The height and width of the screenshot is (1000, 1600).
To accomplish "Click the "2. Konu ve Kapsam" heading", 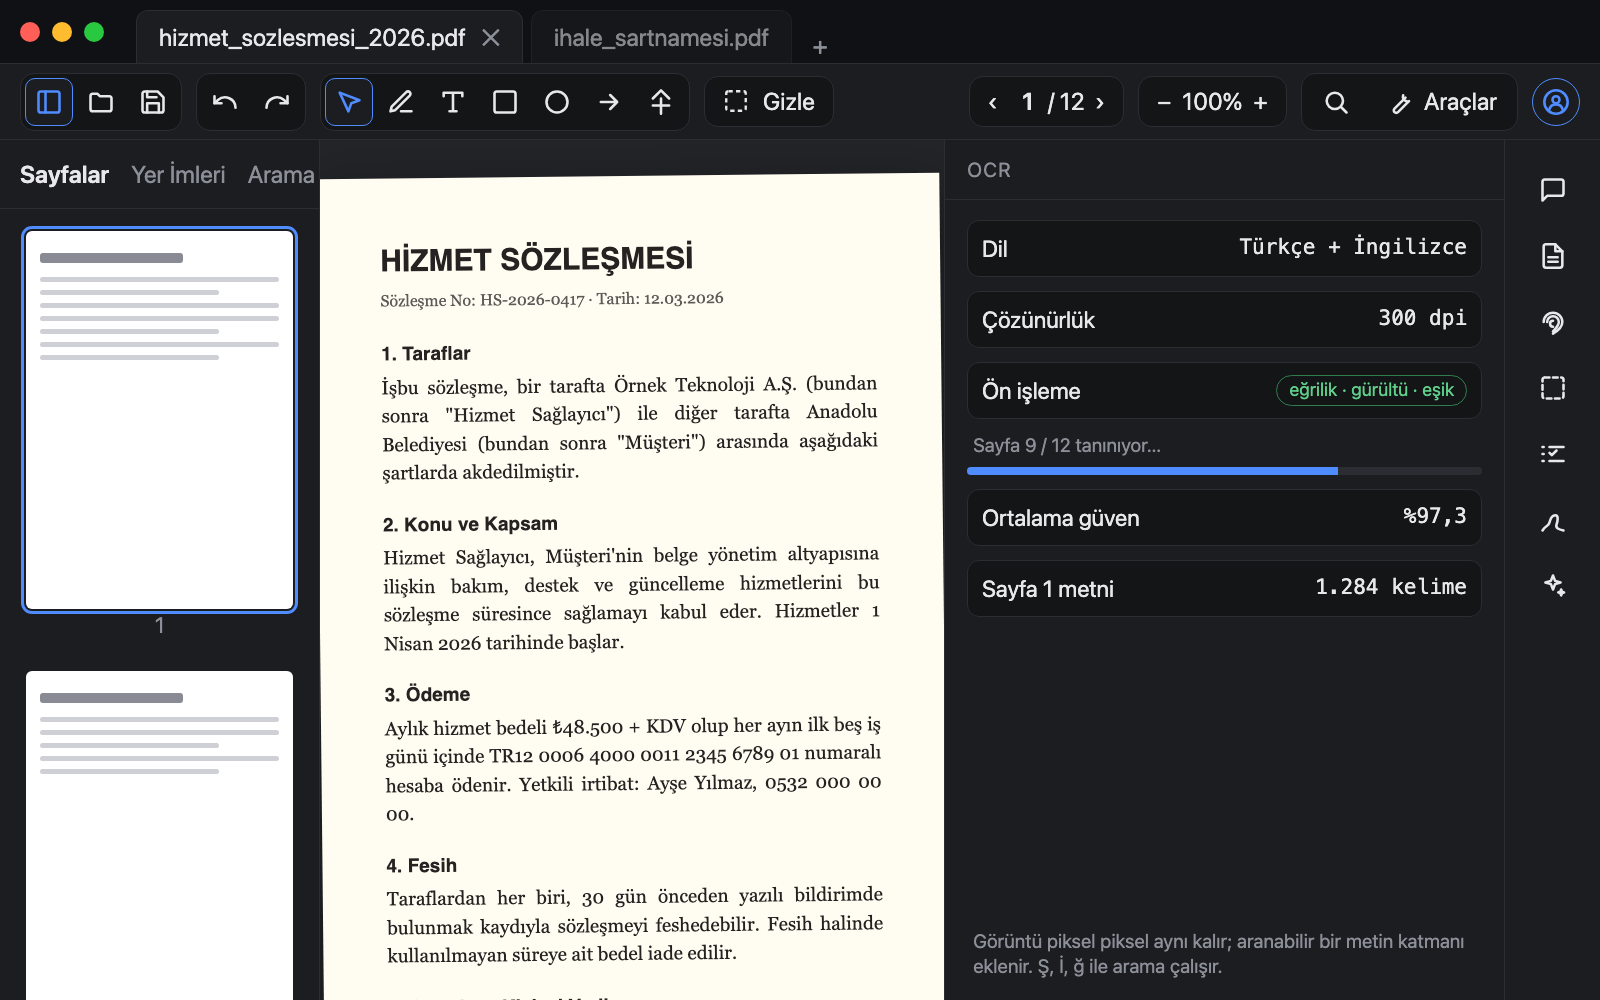I will (x=470, y=524).
